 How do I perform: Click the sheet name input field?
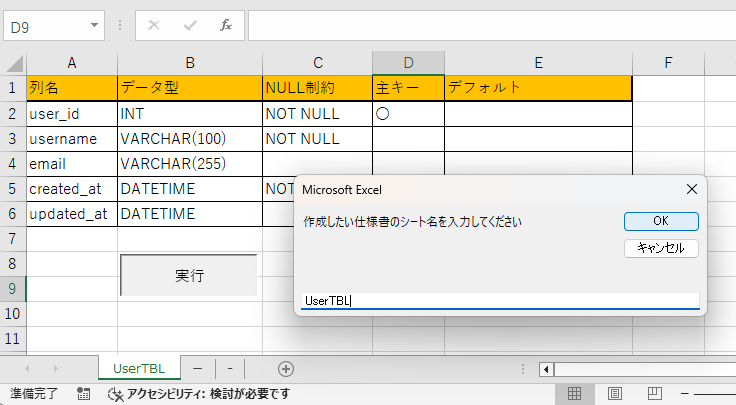click(500, 300)
